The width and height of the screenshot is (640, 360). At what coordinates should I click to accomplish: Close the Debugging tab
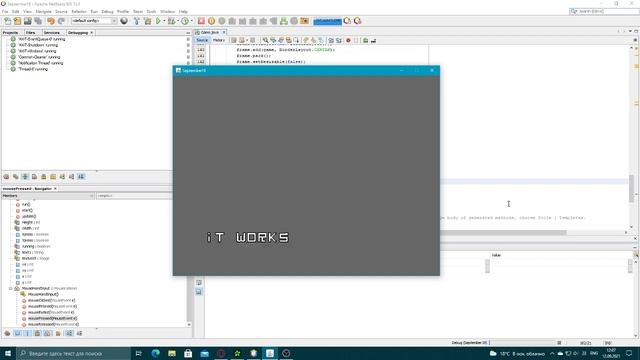(x=91, y=32)
